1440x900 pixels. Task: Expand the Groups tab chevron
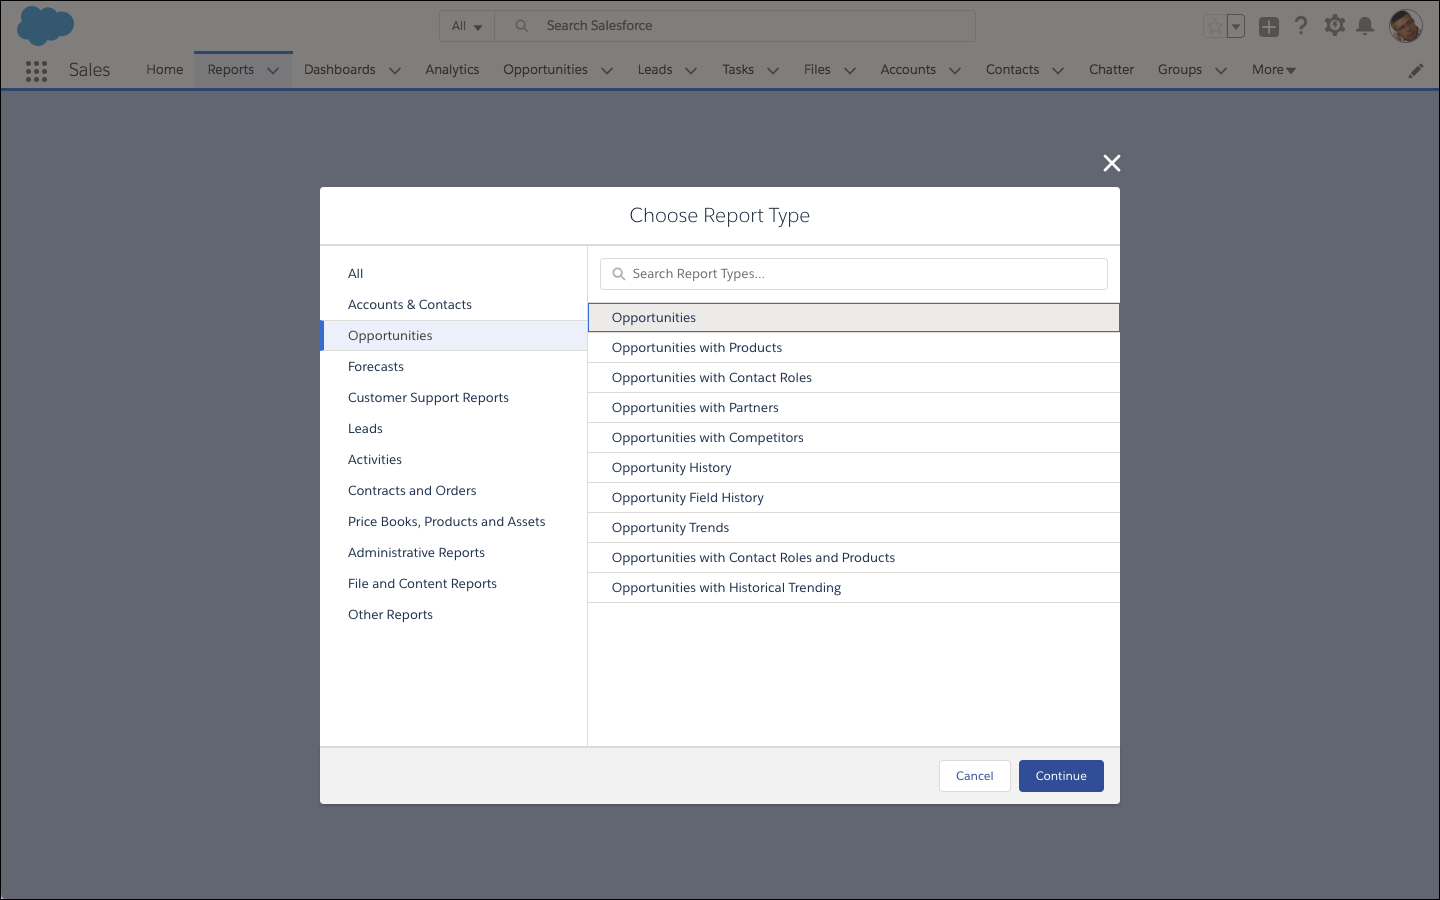point(1221,71)
